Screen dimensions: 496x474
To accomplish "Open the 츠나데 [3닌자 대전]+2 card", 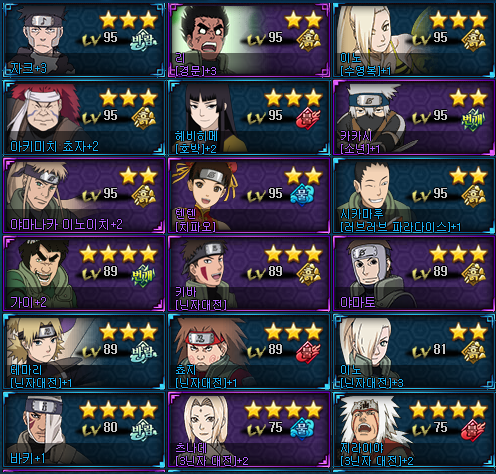I will coord(249,429).
